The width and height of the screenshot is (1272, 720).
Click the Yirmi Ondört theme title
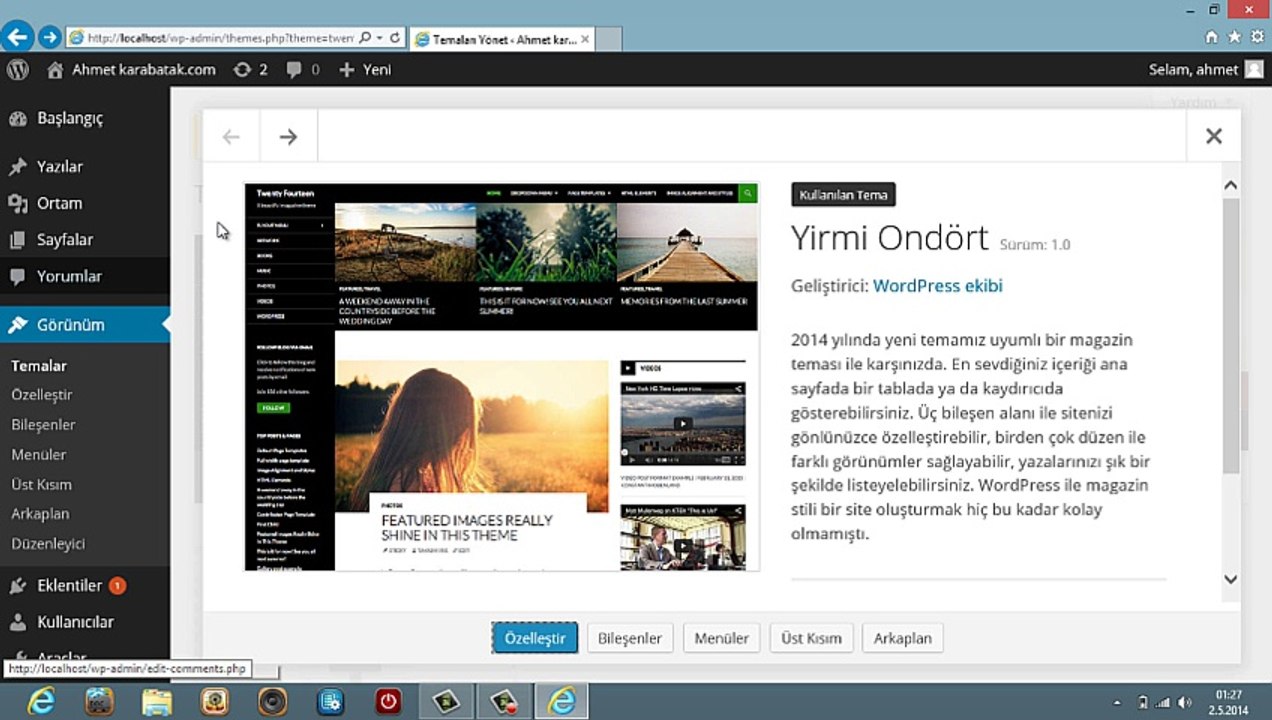(889, 238)
